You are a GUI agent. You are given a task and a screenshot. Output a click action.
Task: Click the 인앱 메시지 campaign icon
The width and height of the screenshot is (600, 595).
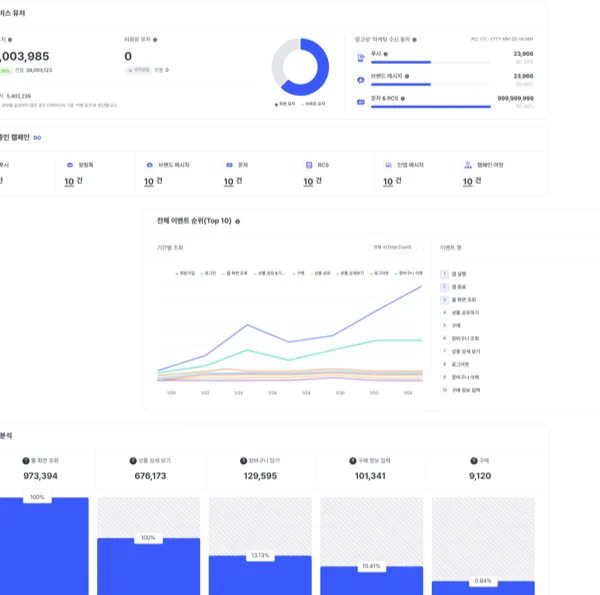point(388,165)
